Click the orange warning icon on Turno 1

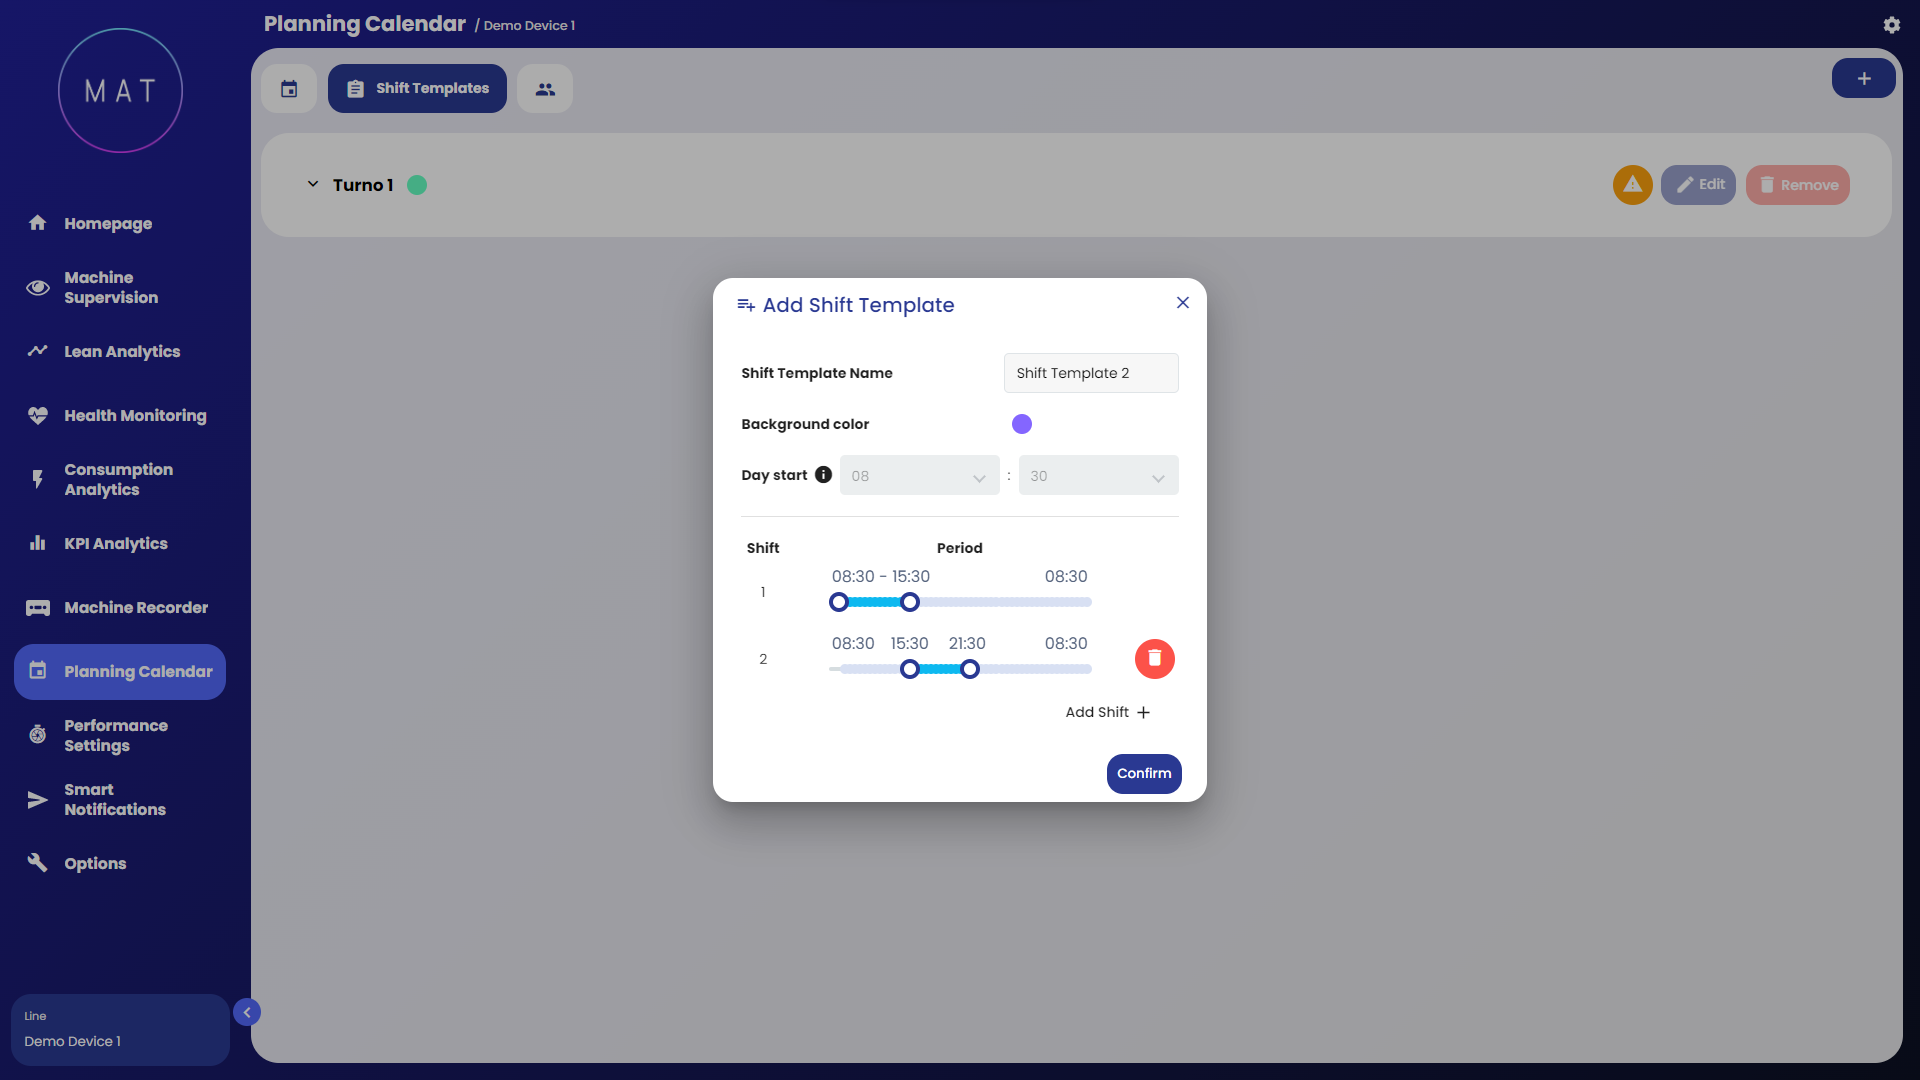click(x=1632, y=185)
